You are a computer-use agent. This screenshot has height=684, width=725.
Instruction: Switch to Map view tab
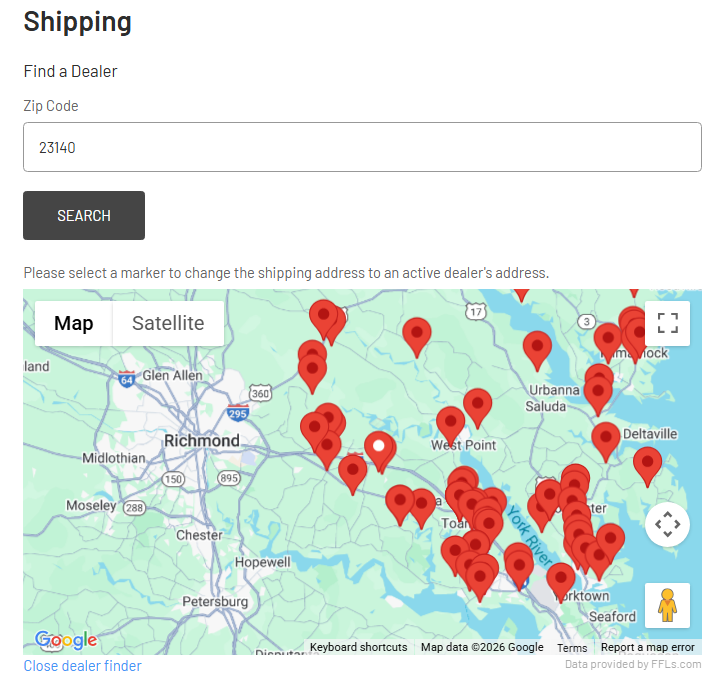[74, 323]
